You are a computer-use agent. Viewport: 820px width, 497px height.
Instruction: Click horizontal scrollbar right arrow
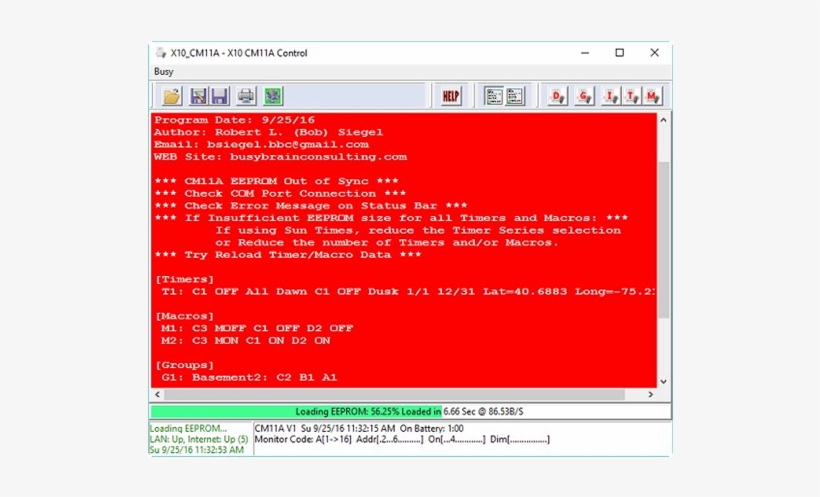[651, 394]
